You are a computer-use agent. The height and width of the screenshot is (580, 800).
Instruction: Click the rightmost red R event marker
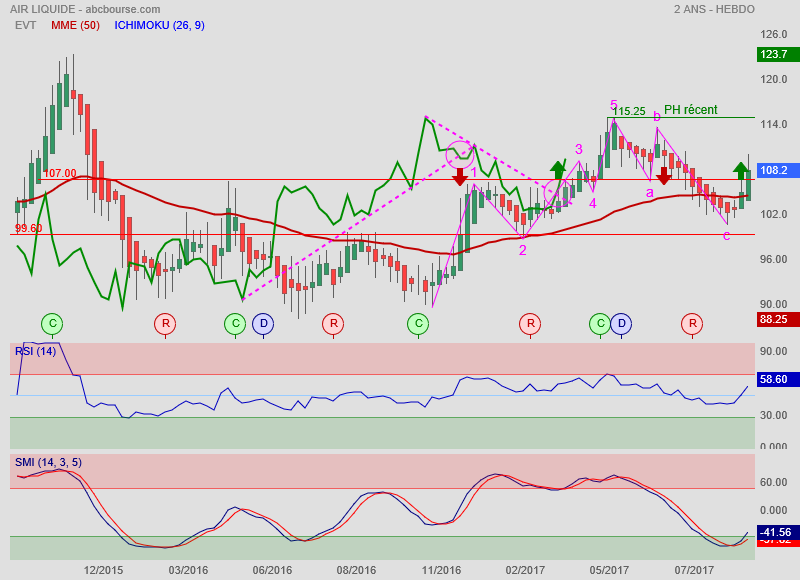pos(691,323)
